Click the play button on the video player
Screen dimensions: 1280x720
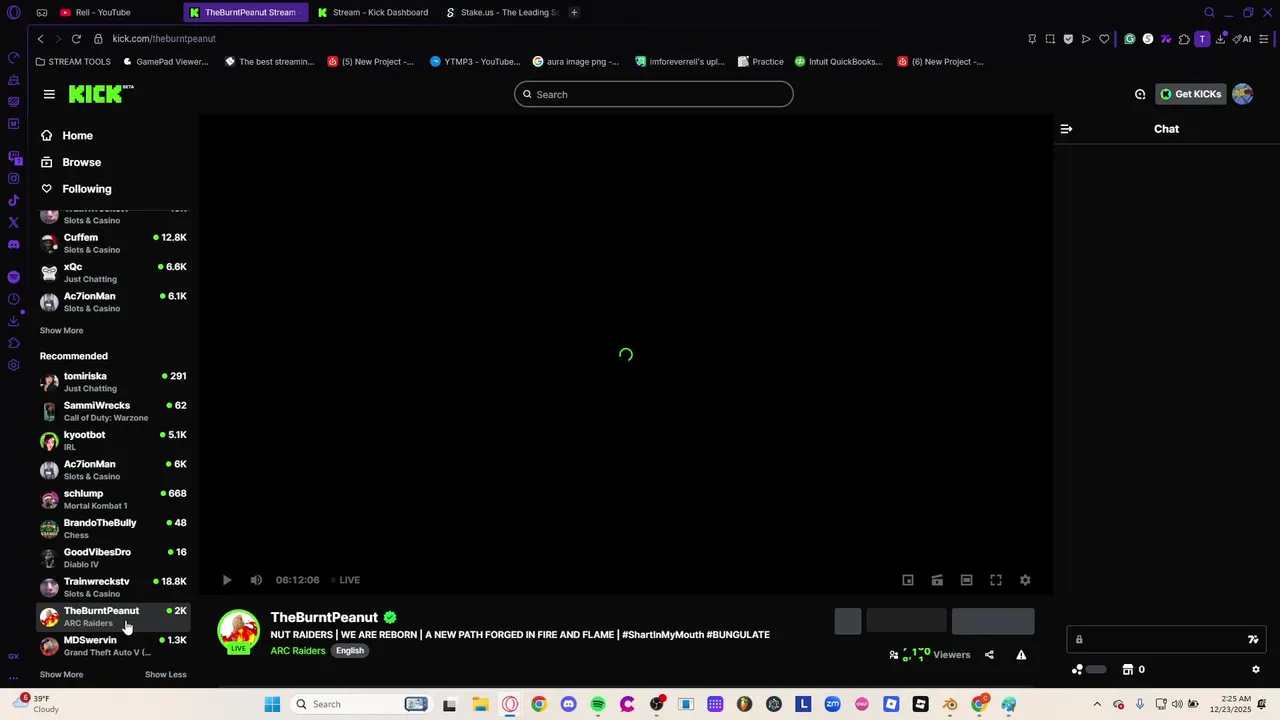pos(227,580)
